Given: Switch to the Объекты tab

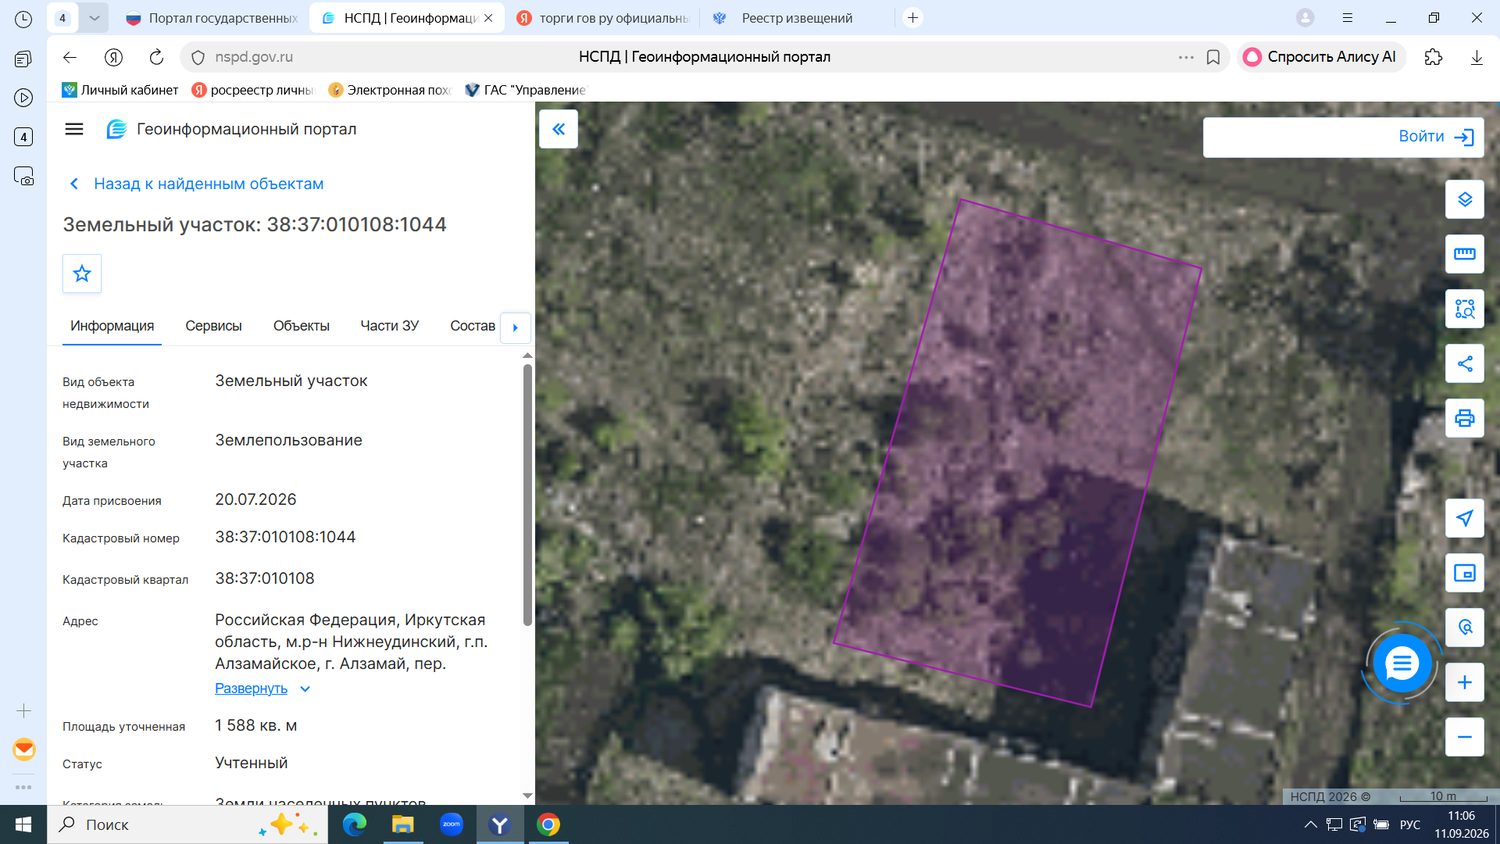Looking at the screenshot, I should [301, 326].
